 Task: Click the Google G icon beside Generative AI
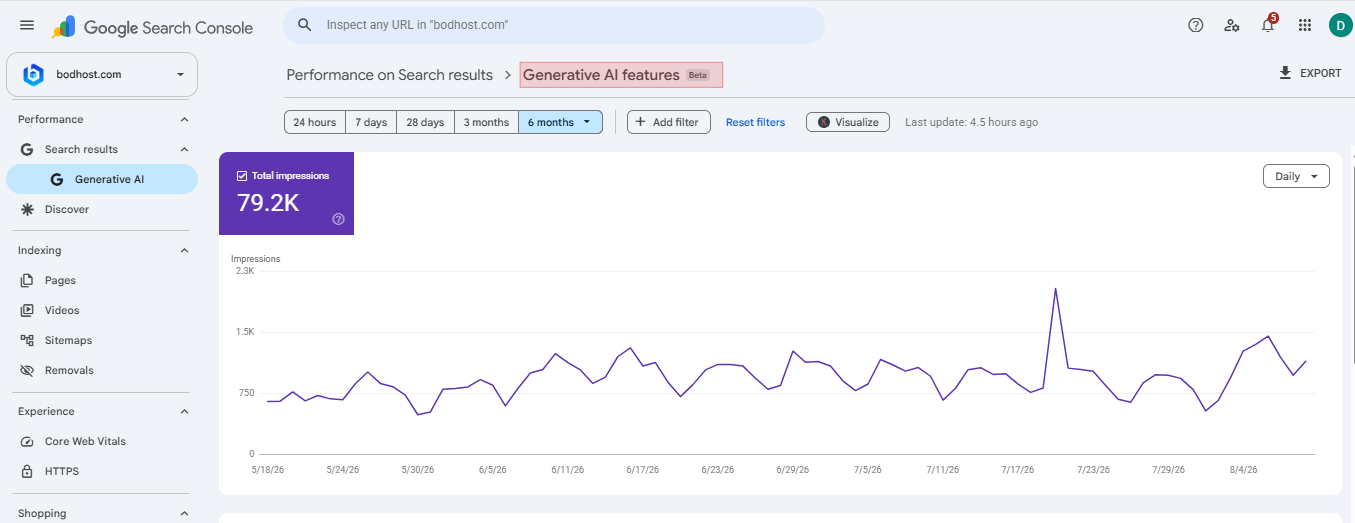pyautogui.click(x=57, y=179)
